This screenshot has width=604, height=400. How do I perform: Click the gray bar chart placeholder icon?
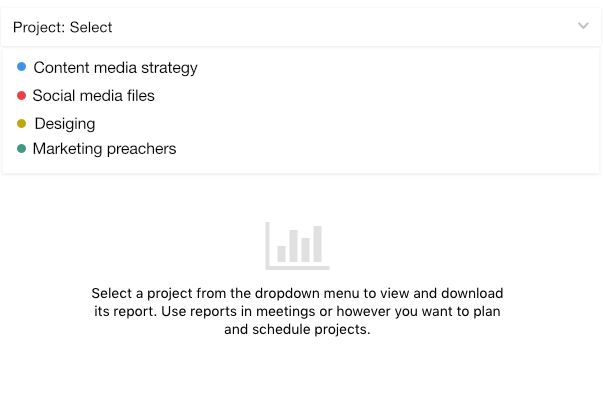(x=297, y=246)
